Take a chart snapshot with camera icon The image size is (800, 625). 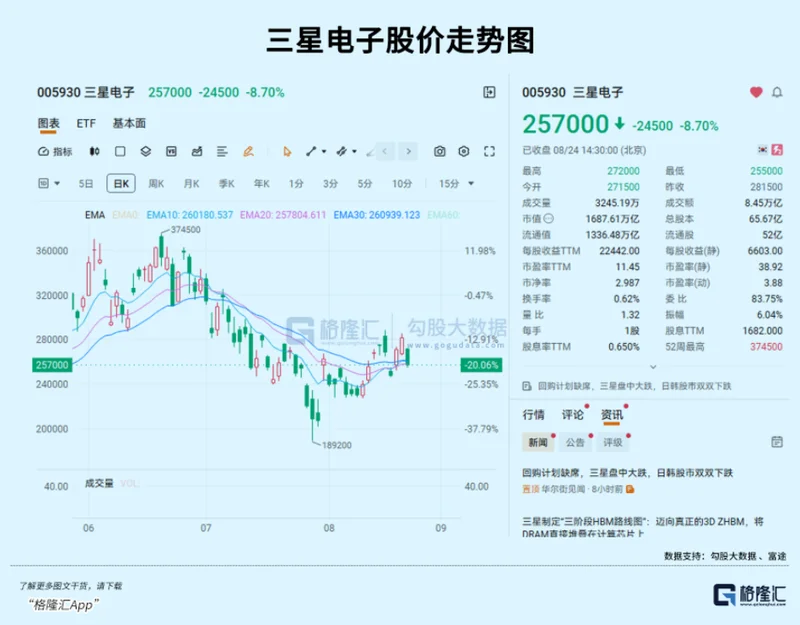click(x=440, y=152)
